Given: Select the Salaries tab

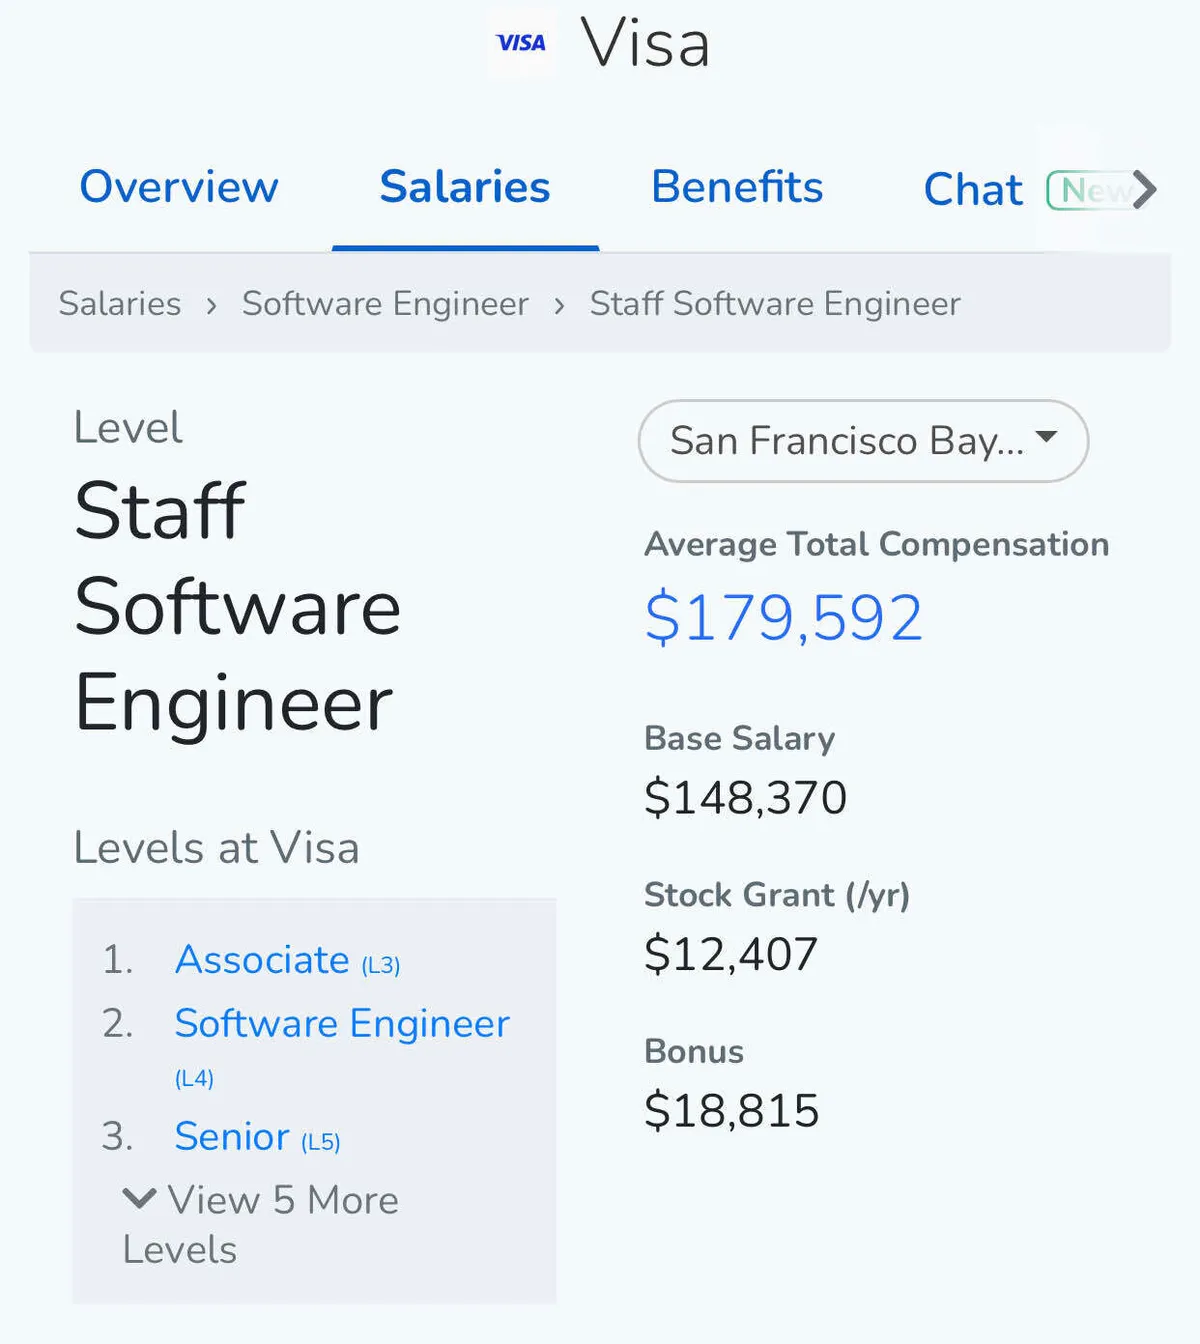Looking at the screenshot, I should click(x=465, y=187).
